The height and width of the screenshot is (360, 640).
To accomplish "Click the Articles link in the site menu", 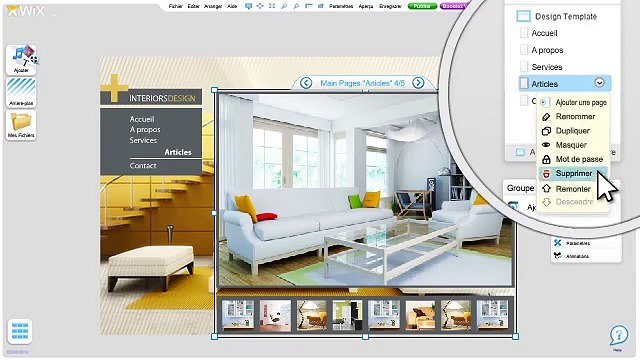I will coord(178,152).
